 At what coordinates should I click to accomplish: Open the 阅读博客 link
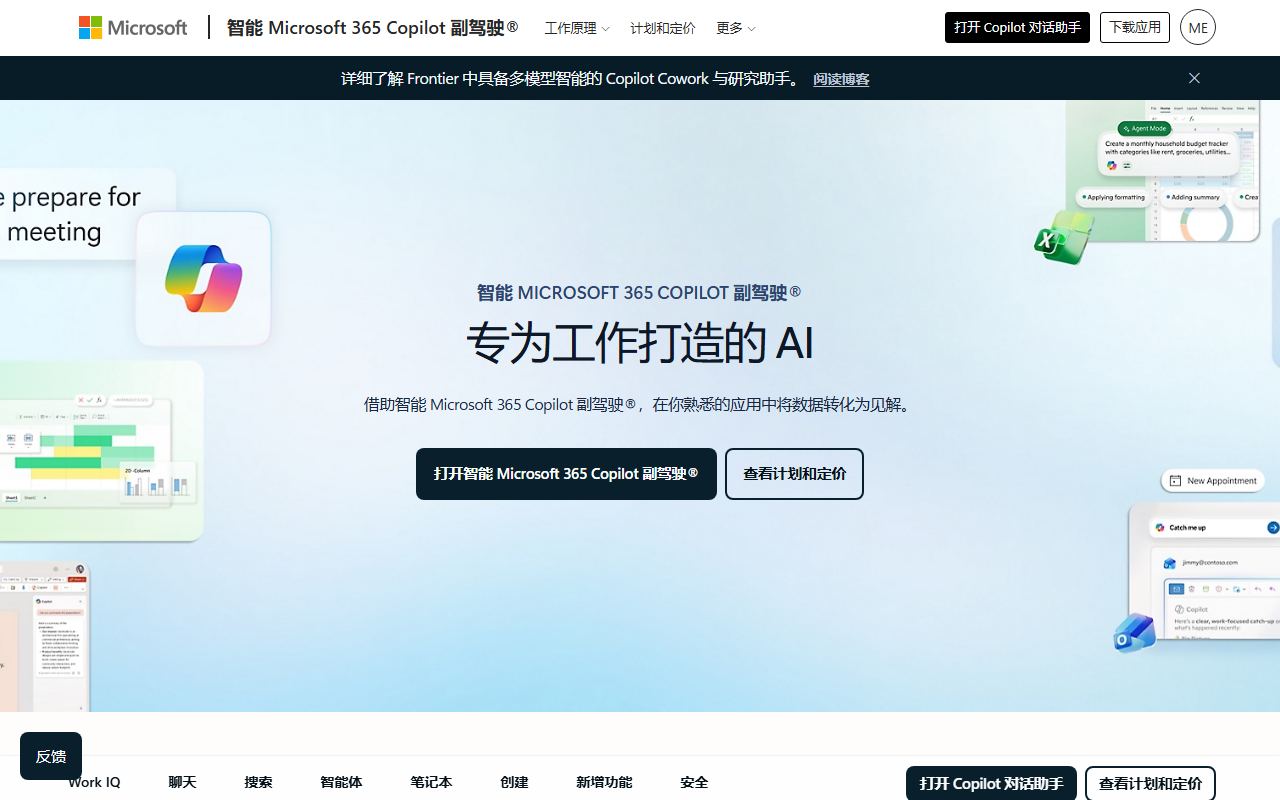coord(841,79)
